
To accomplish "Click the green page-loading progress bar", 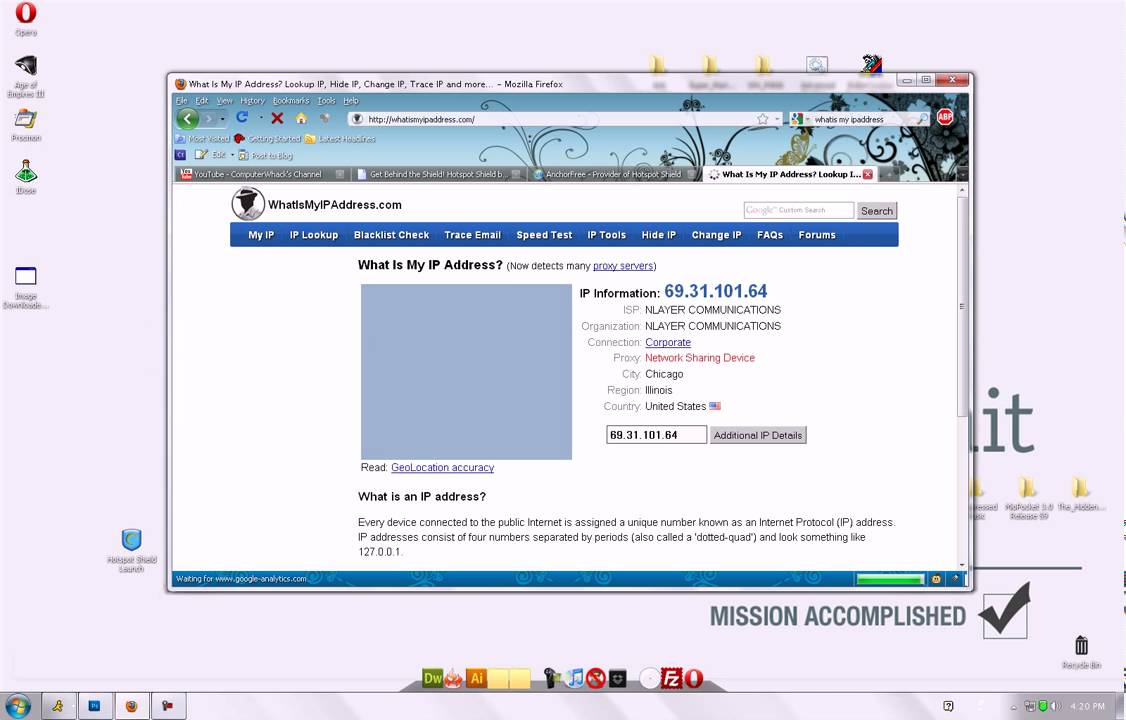I will coord(890,579).
